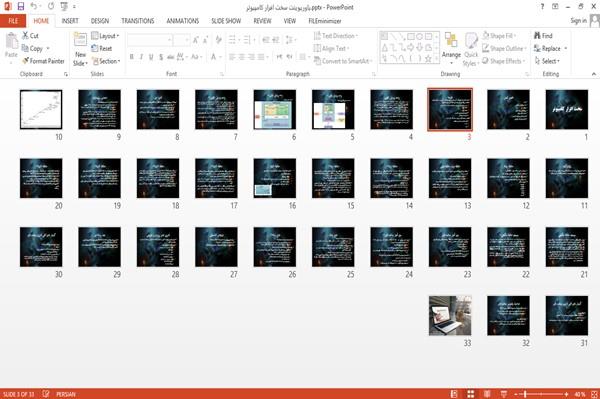
Task: Open the REVIEW tab
Action: pos(262,21)
